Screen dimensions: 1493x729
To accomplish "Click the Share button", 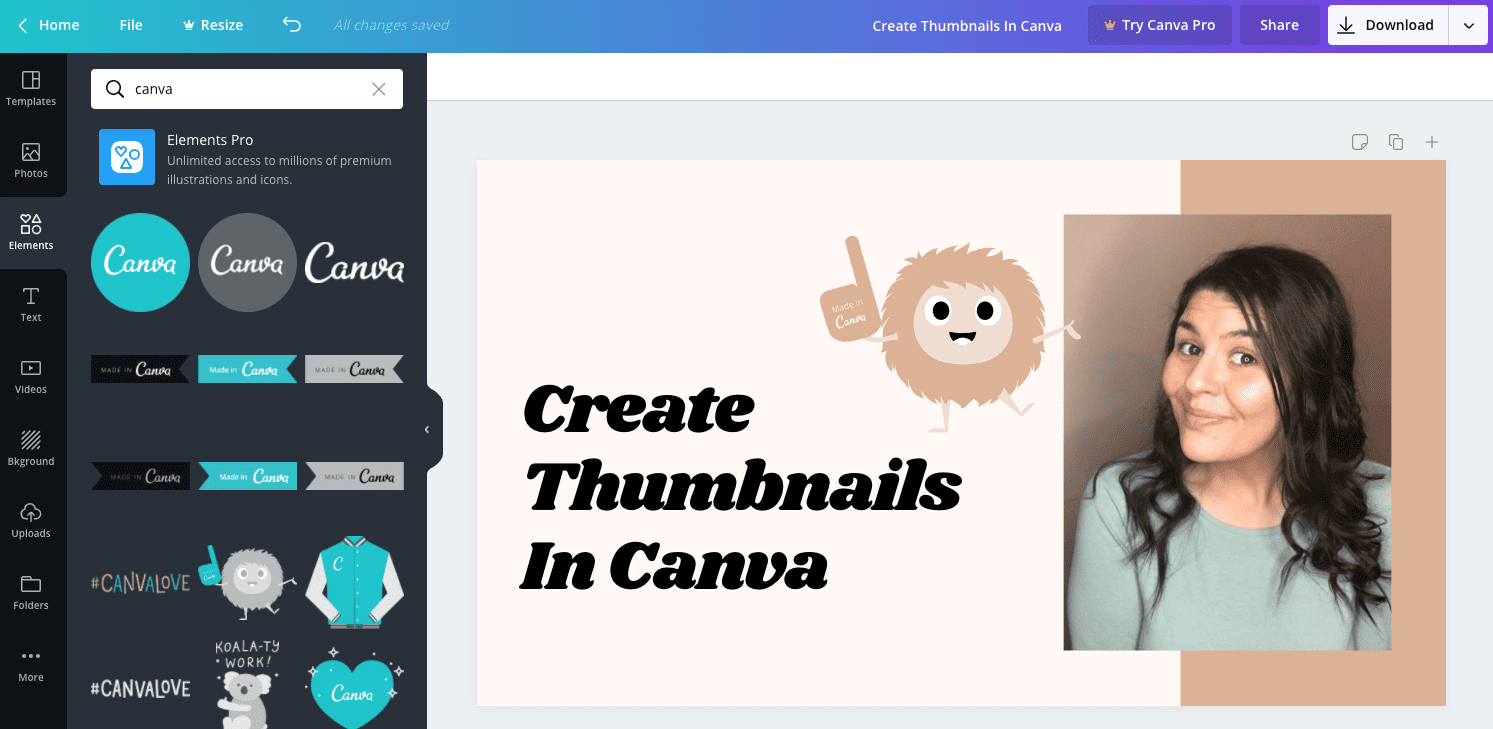I will [1279, 25].
